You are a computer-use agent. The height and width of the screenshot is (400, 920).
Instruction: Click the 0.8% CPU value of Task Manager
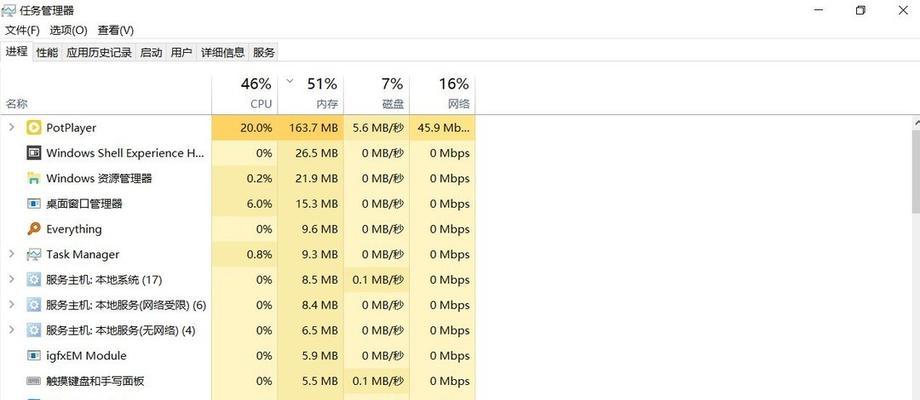[260, 254]
